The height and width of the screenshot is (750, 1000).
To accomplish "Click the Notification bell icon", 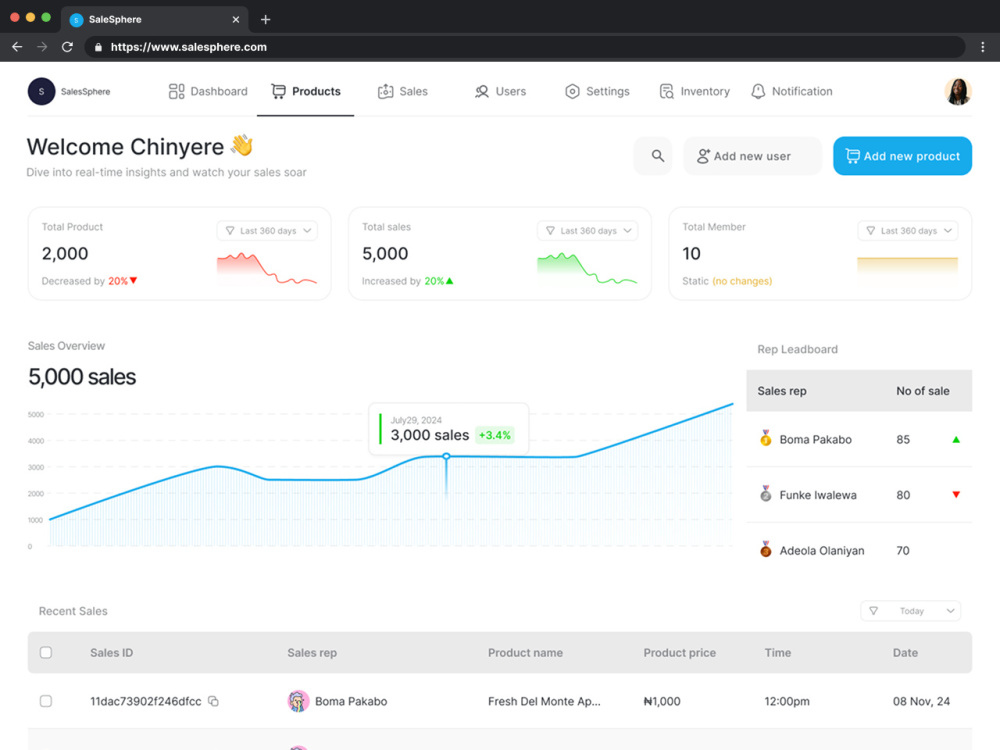I will tap(758, 91).
